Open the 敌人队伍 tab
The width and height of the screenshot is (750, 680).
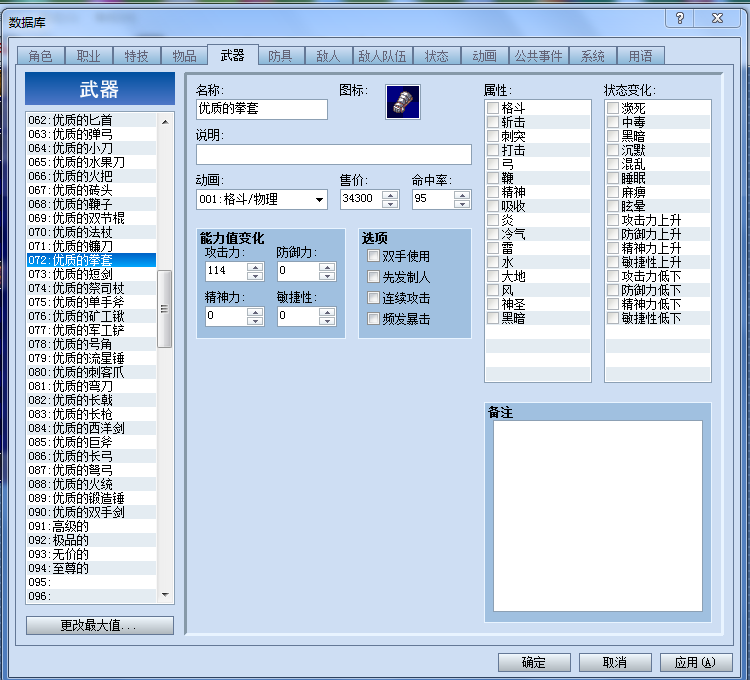click(382, 56)
